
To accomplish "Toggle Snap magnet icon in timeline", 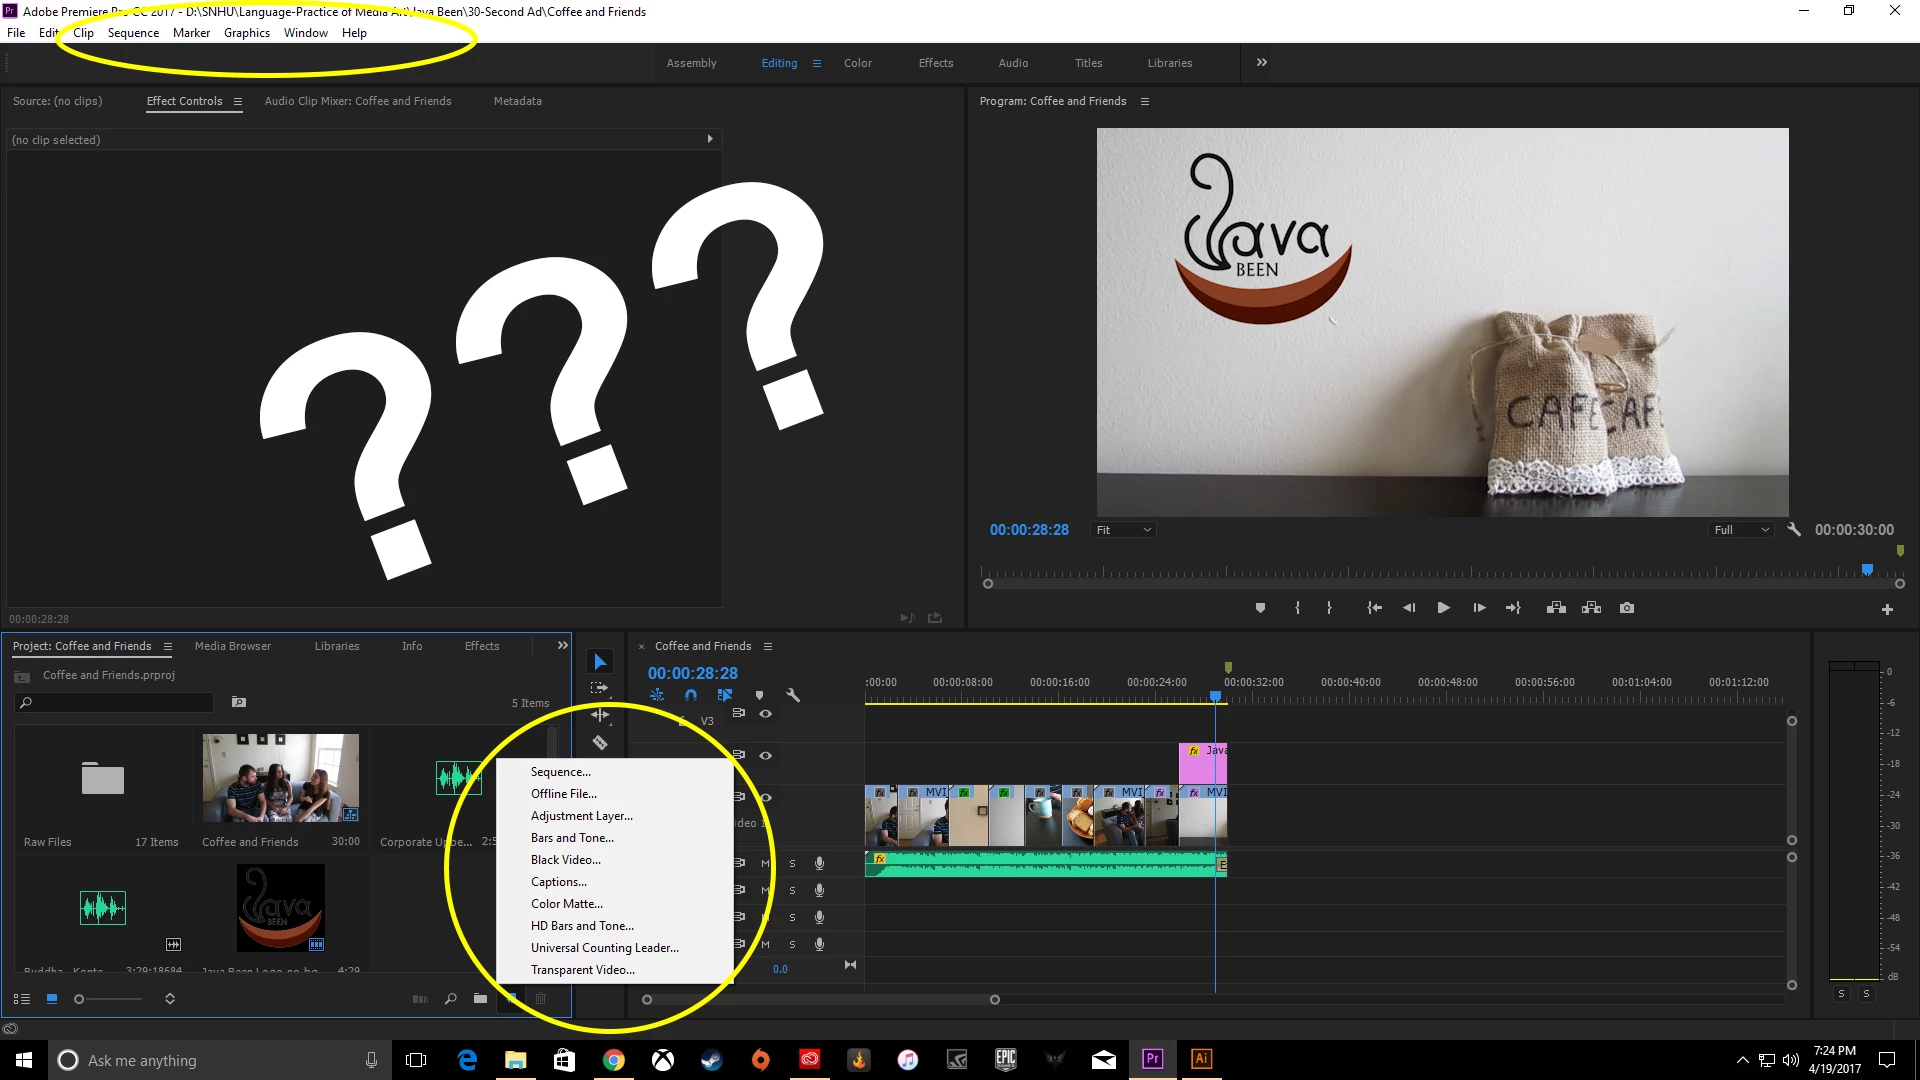I will pos(691,695).
